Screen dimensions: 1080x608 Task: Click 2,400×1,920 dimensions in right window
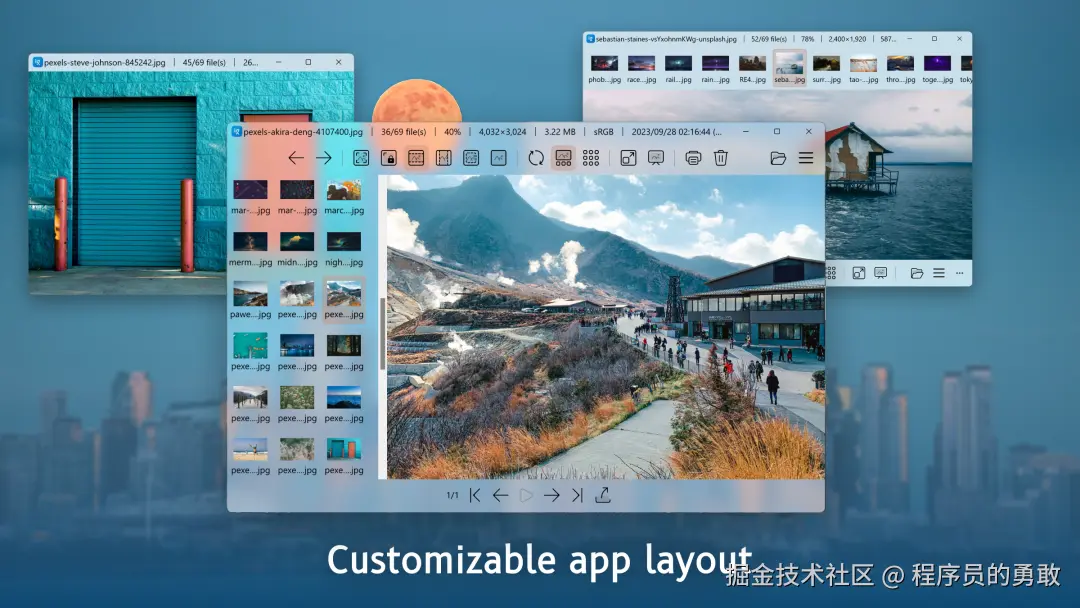(847, 39)
